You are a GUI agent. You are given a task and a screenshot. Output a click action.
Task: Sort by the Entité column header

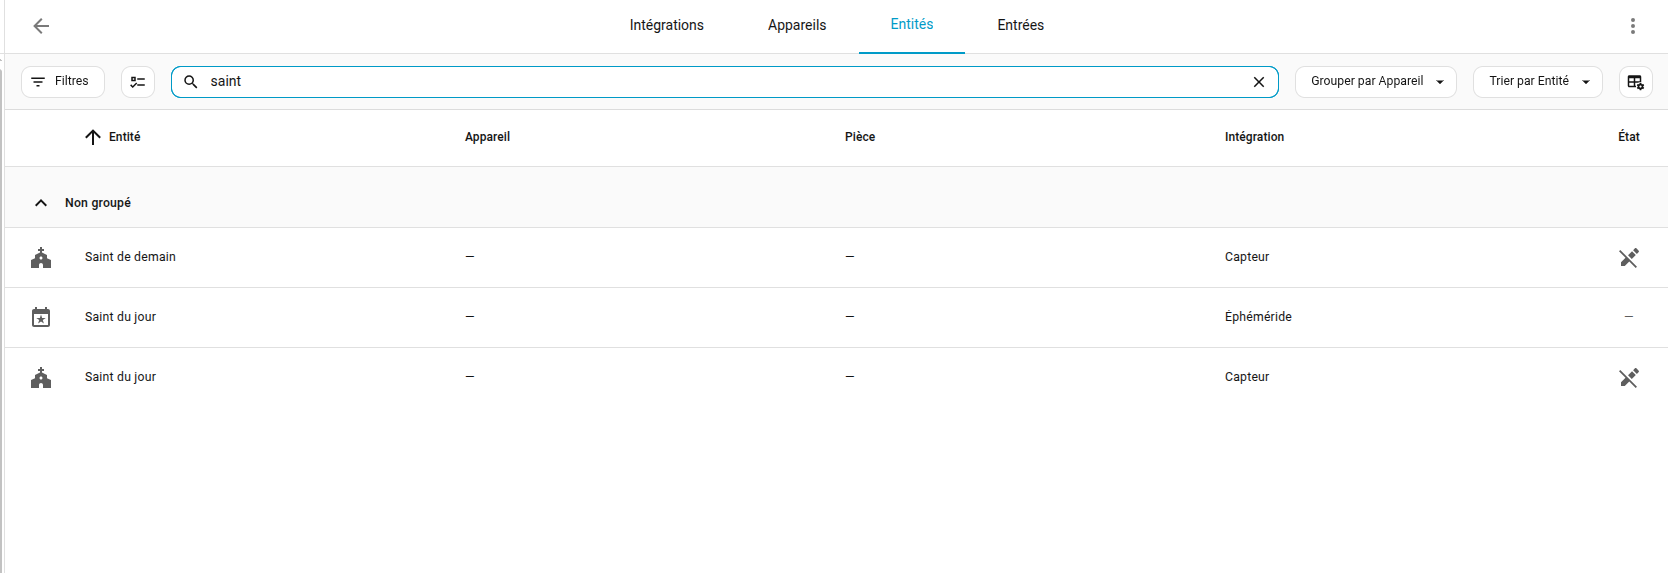pyautogui.click(x=124, y=137)
